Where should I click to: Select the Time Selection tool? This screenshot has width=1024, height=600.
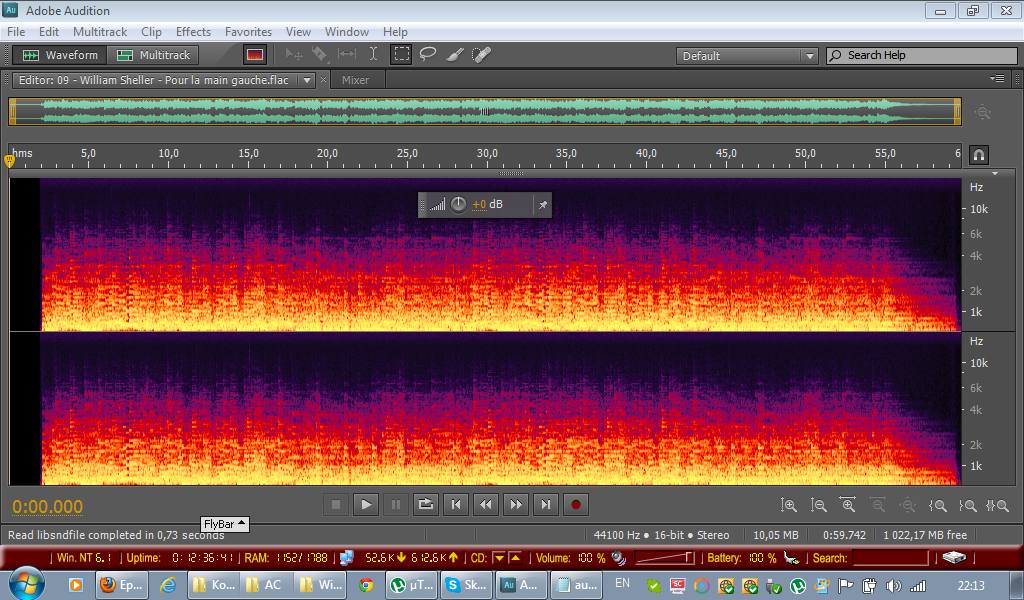tap(374, 55)
